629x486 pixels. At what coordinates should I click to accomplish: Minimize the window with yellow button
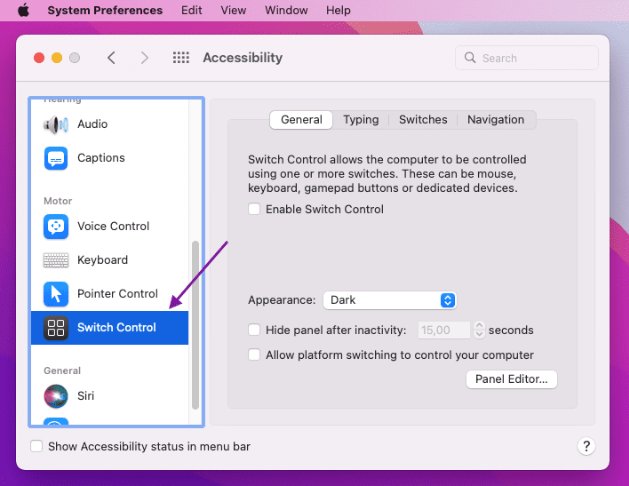pos(57,58)
